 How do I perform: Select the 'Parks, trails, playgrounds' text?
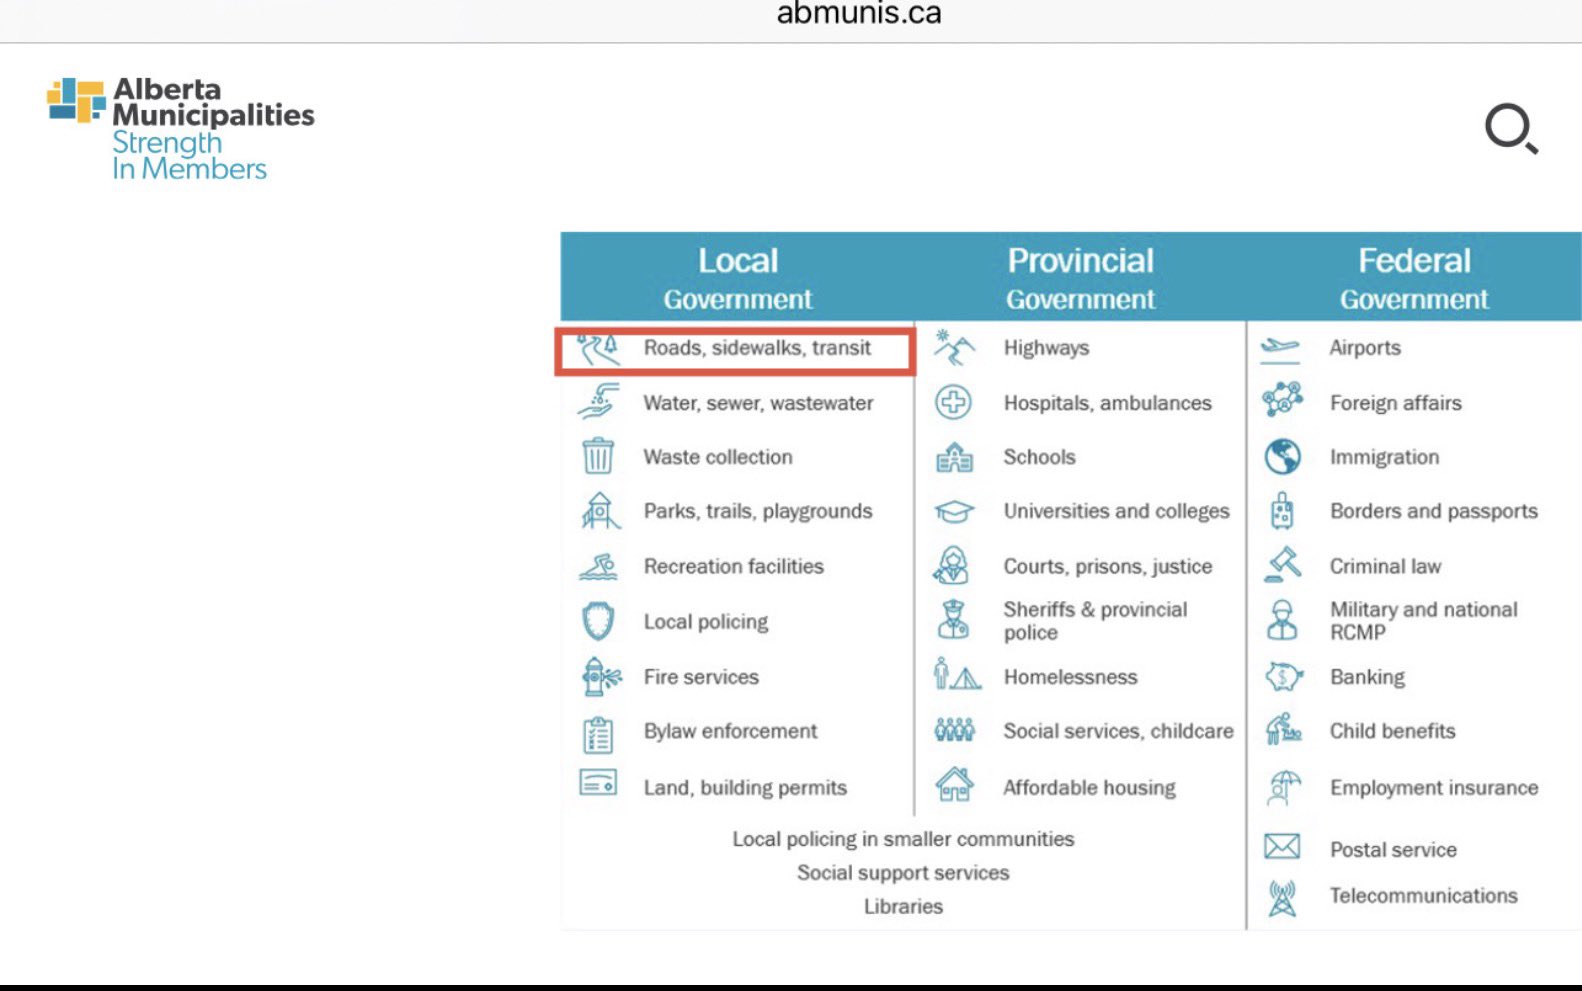tap(758, 511)
